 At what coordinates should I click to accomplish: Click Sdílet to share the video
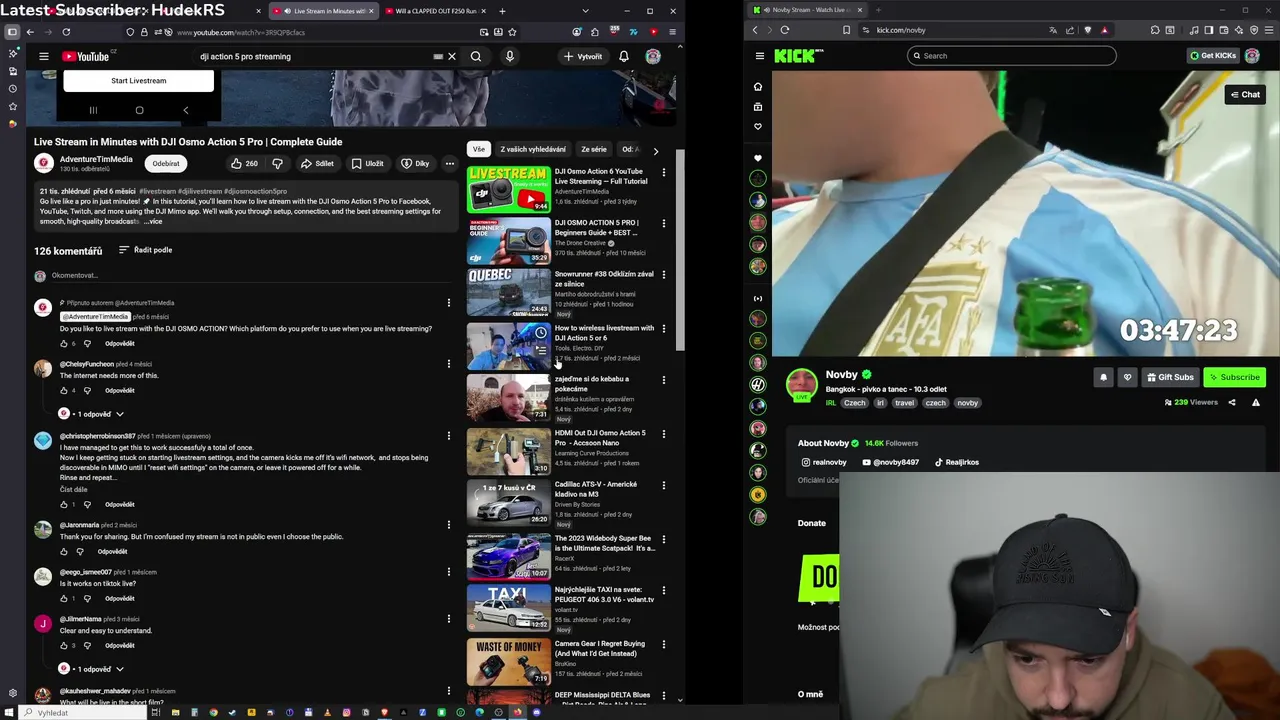317,163
